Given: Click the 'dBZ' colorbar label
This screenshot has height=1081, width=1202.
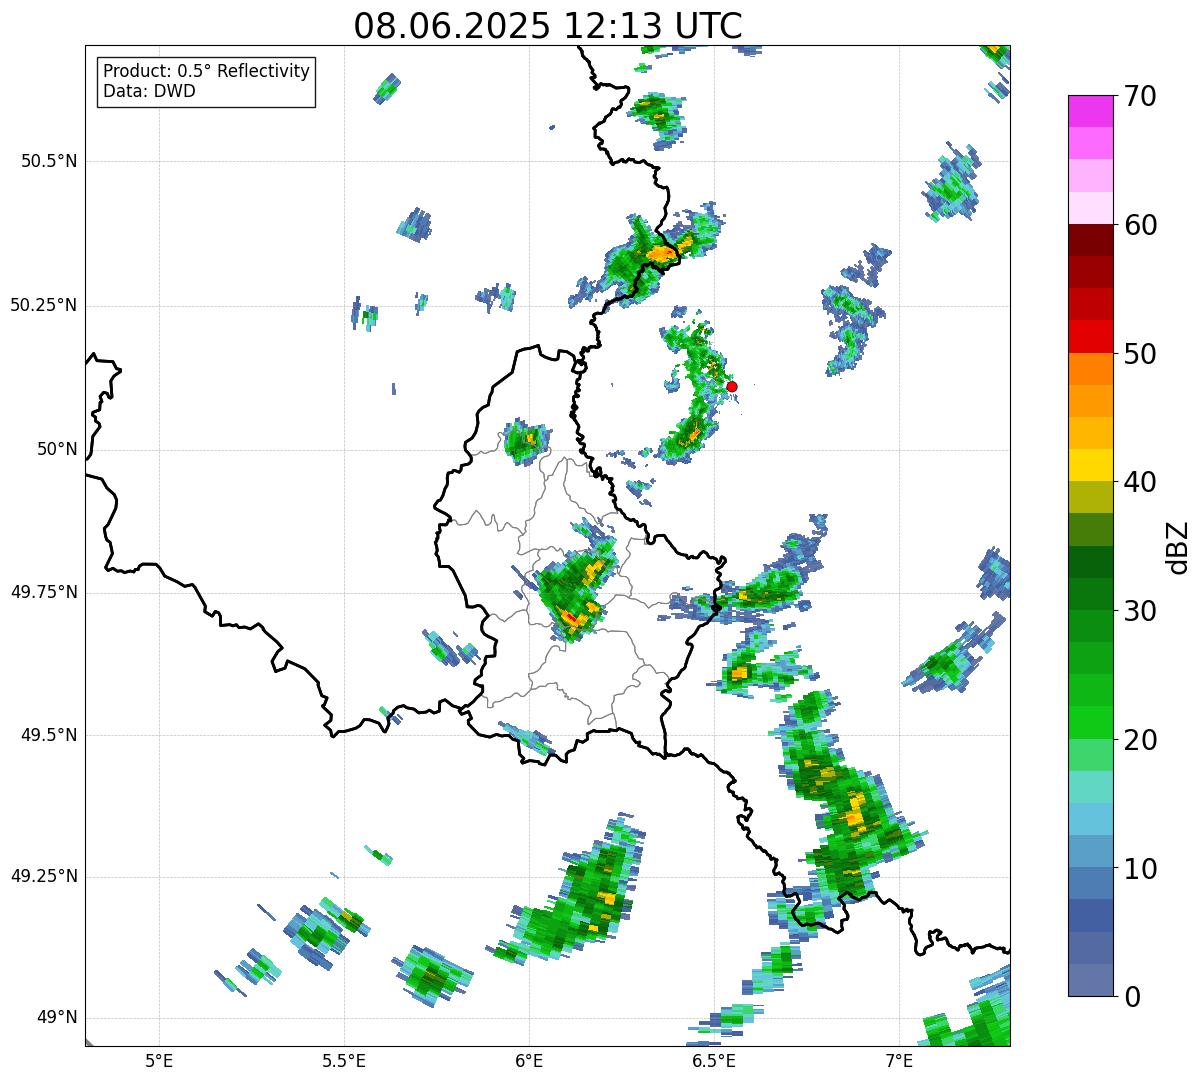Looking at the screenshot, I should (x=1178, y=546).
